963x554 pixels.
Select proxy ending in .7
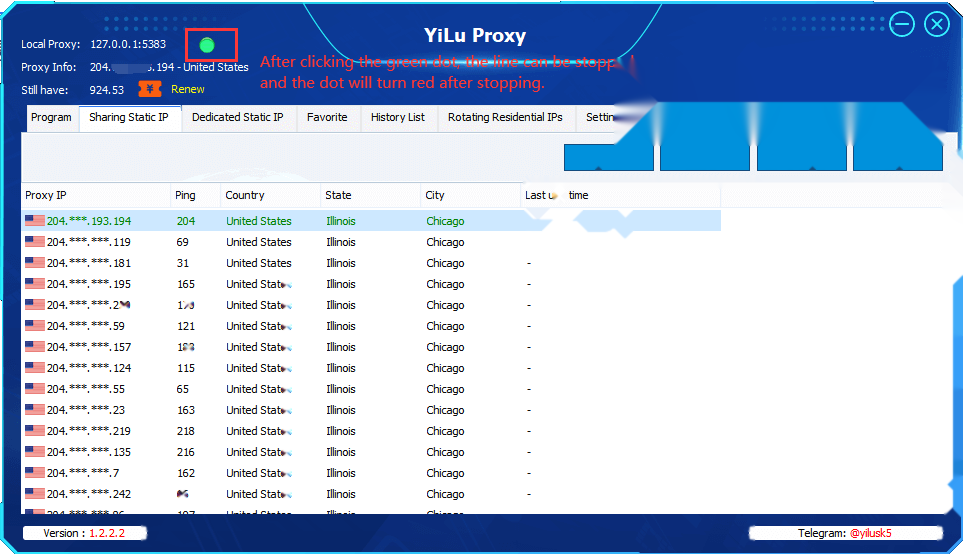click(371, 473)
